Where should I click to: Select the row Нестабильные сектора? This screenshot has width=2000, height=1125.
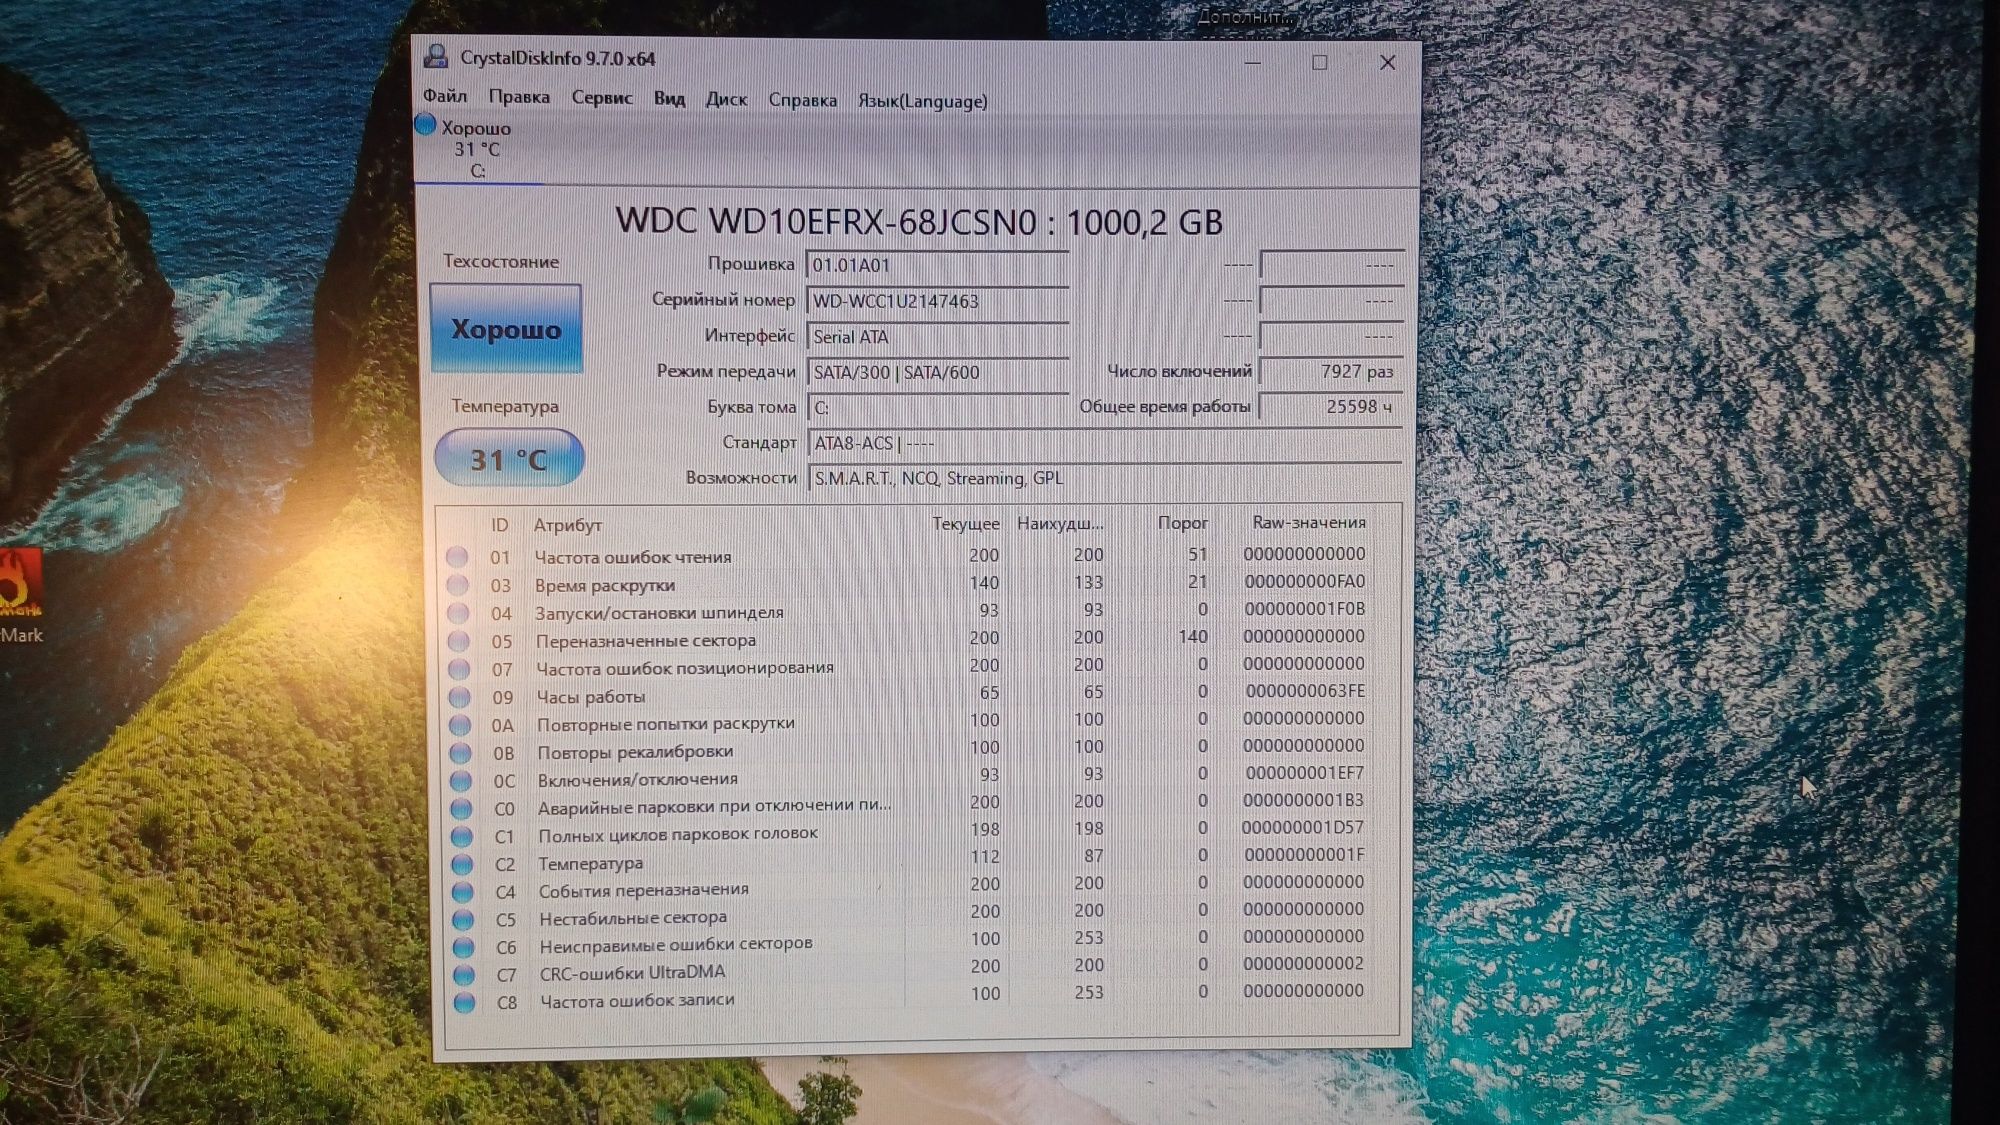(905, 914)
